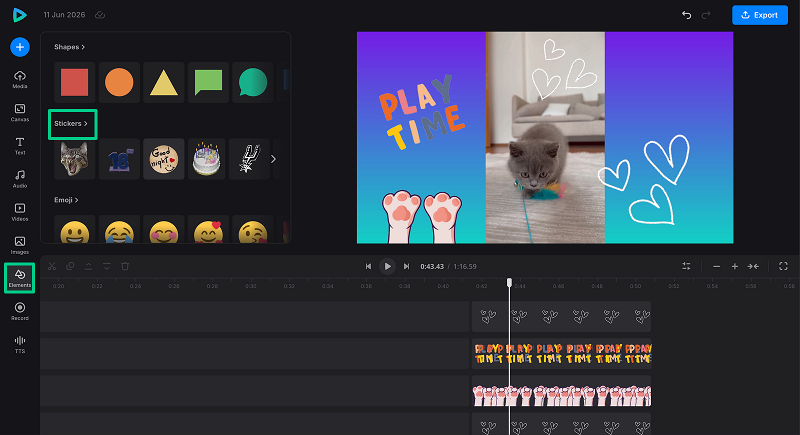Select the large hearts sticker on right
This screenshot has width=800, height=435.
[644, 180]
